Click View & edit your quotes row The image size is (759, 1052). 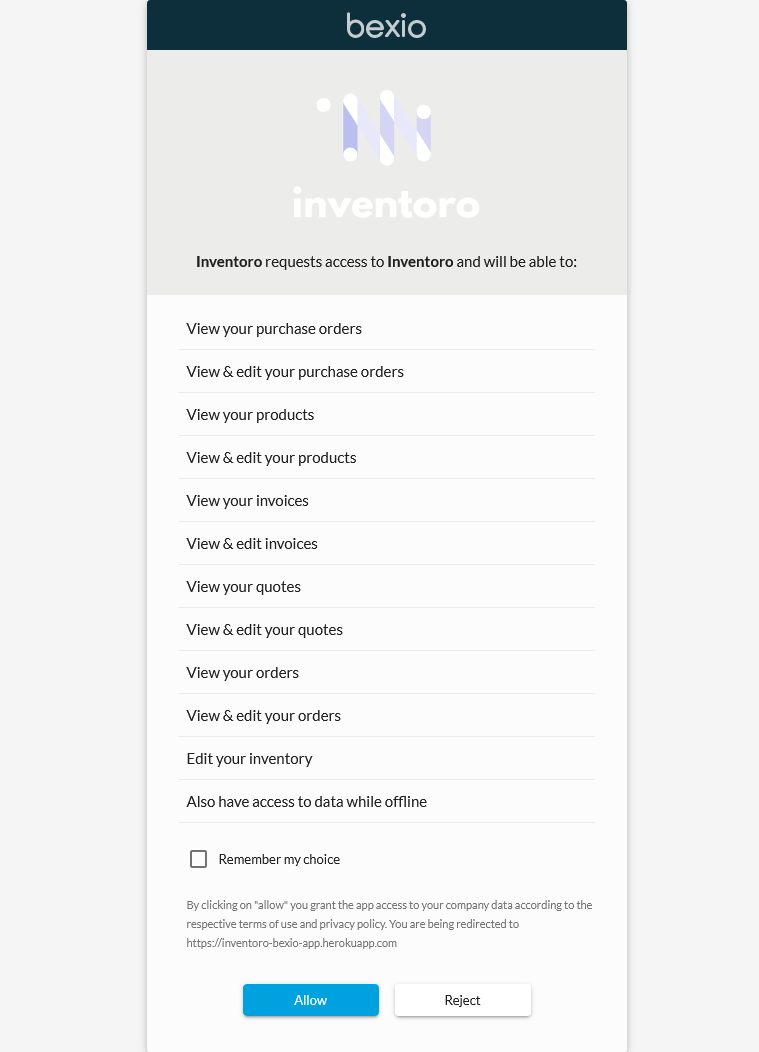coord(264,630)
